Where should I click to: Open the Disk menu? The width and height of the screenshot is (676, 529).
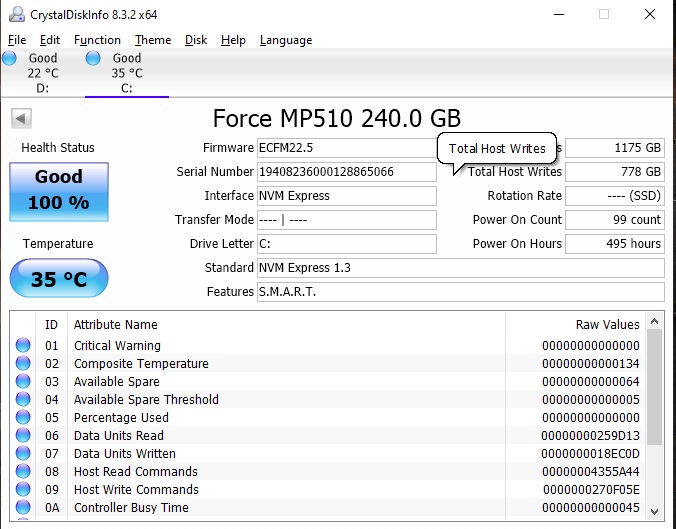196,40
